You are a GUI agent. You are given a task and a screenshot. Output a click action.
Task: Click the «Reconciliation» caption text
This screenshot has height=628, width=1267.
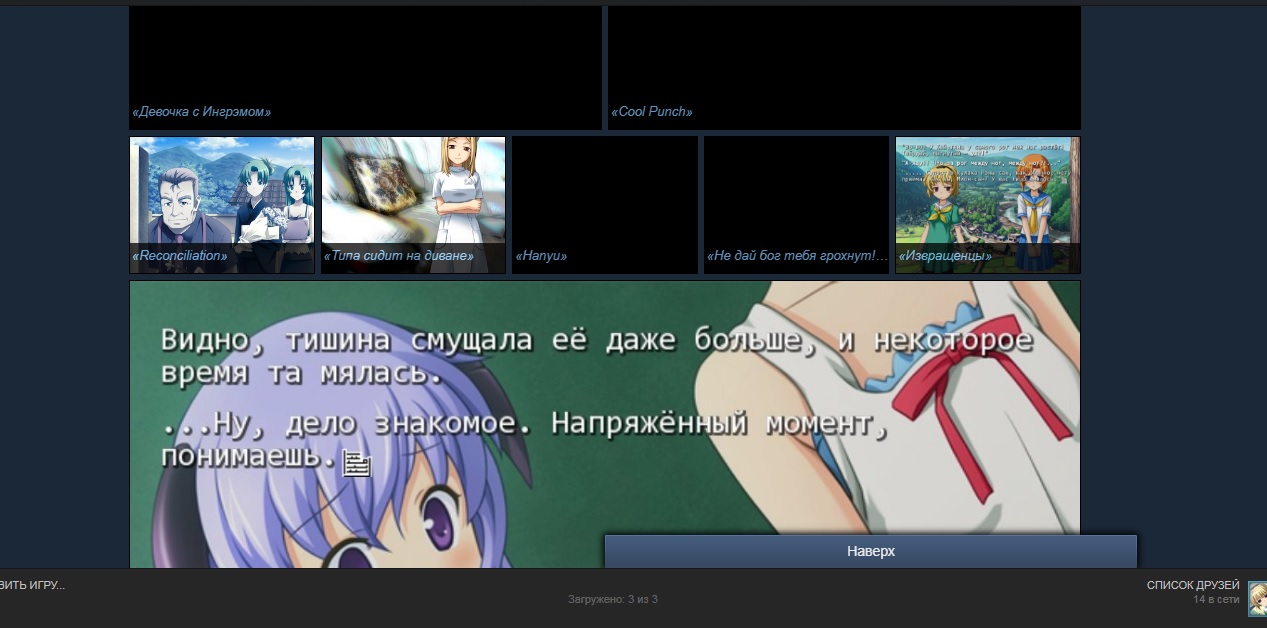pos(180,256)
